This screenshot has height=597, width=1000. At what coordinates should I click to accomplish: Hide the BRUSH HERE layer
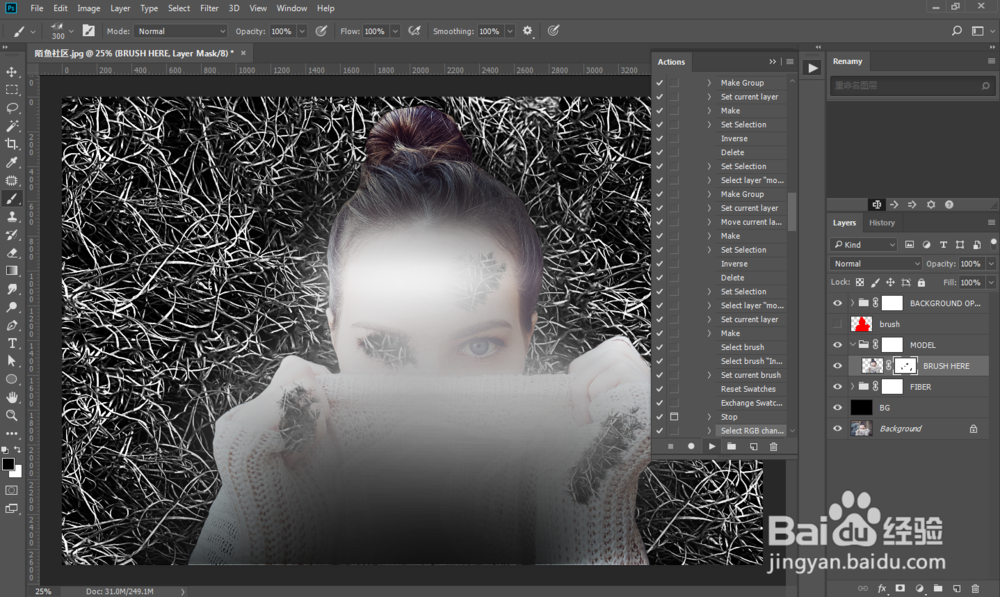837,366
